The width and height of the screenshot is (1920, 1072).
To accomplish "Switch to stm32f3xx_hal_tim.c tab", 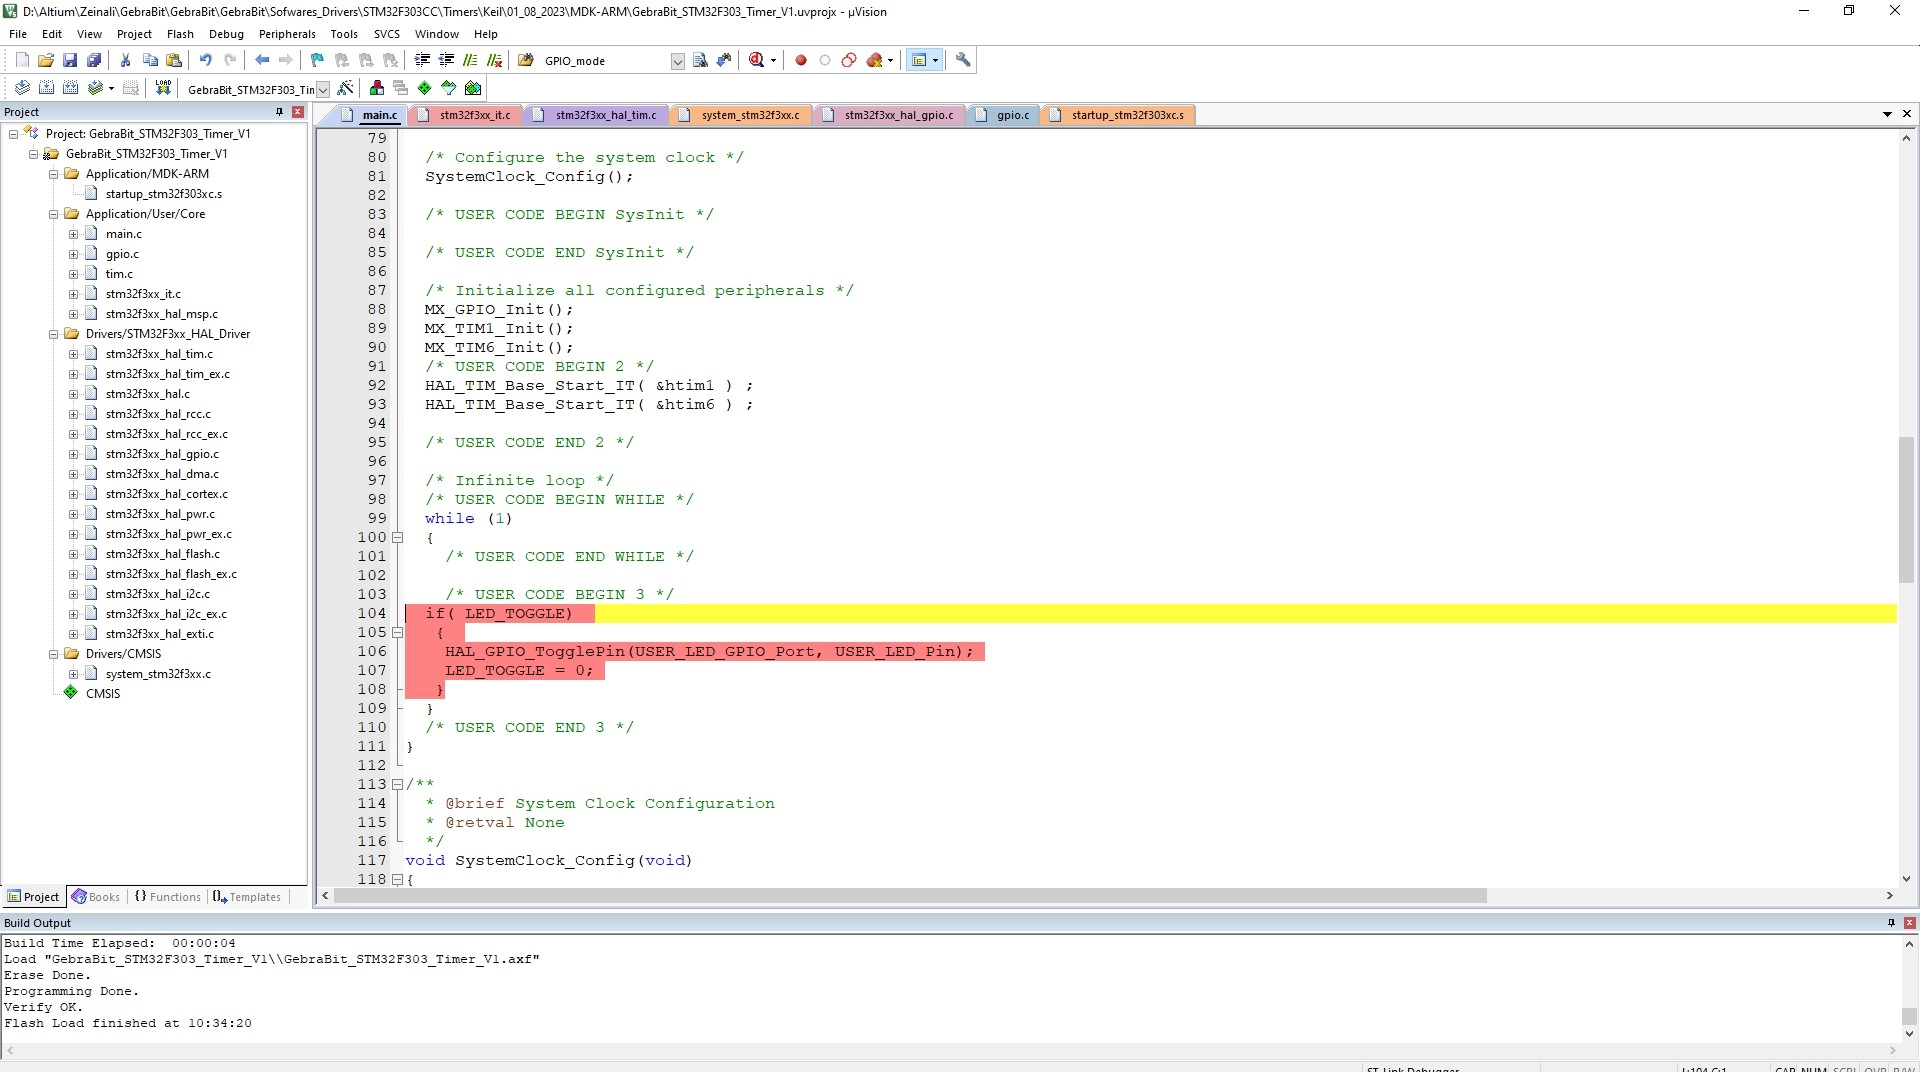I will coord(597,115).
